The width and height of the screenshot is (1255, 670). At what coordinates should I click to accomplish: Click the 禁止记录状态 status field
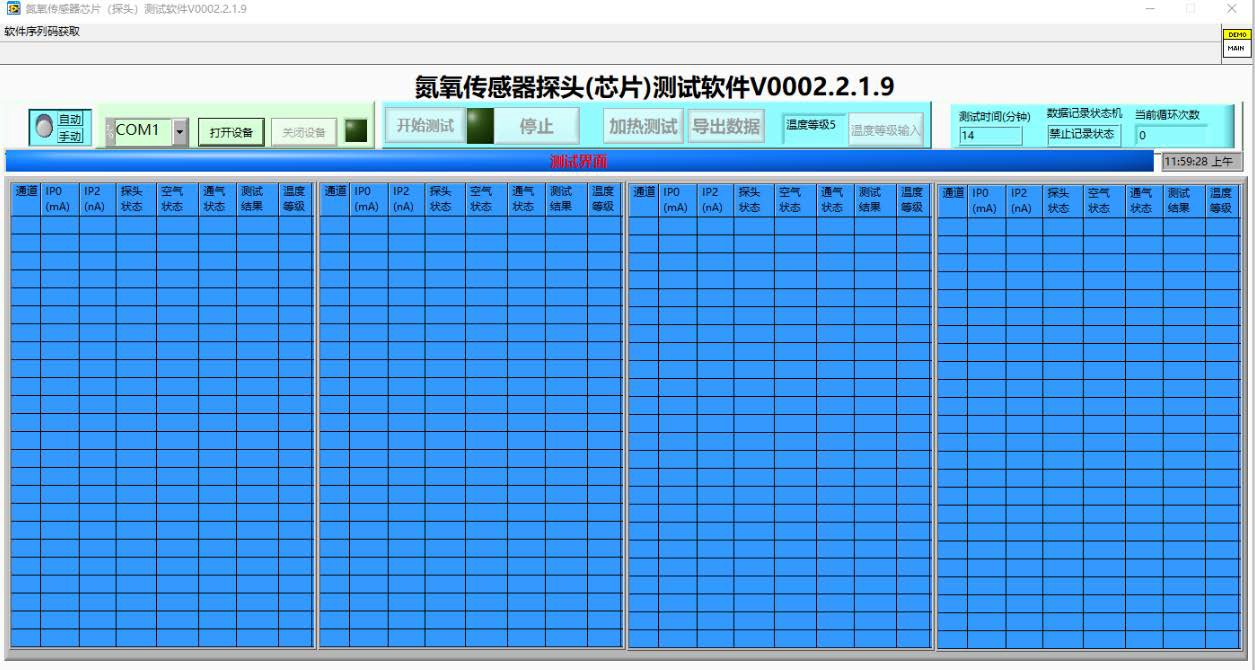(x=1084, y=134)
